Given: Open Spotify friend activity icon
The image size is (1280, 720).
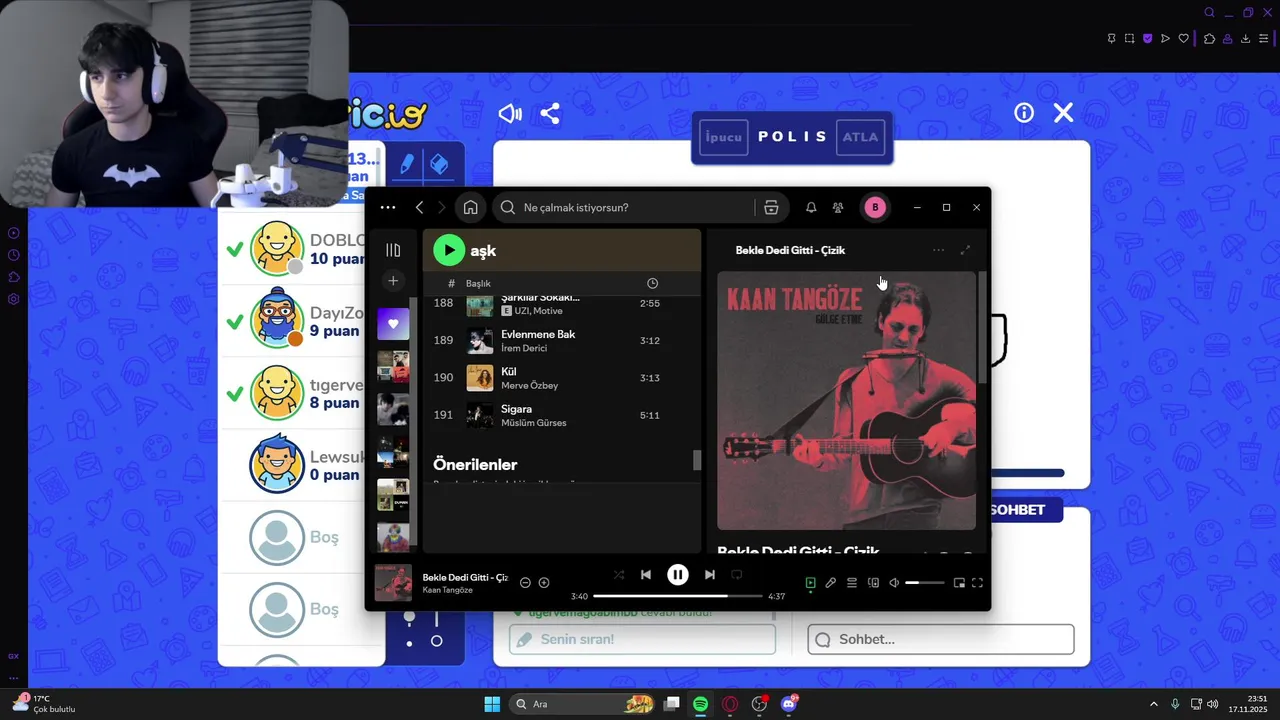Looking at the screenshot, I should pyautogui.click(x=838, y=207).
